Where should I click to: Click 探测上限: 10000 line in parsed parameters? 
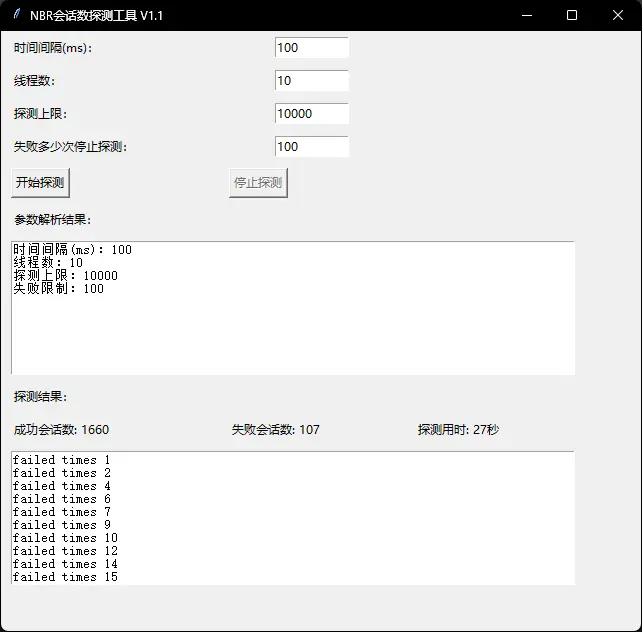tap(65, 276)
